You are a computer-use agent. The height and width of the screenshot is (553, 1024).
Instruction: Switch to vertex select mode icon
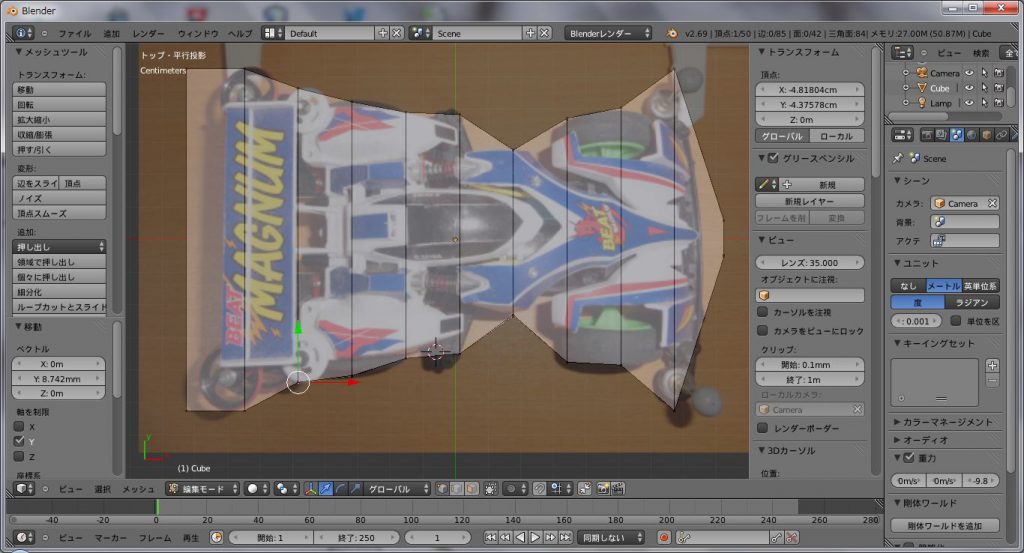click(442, 488)
